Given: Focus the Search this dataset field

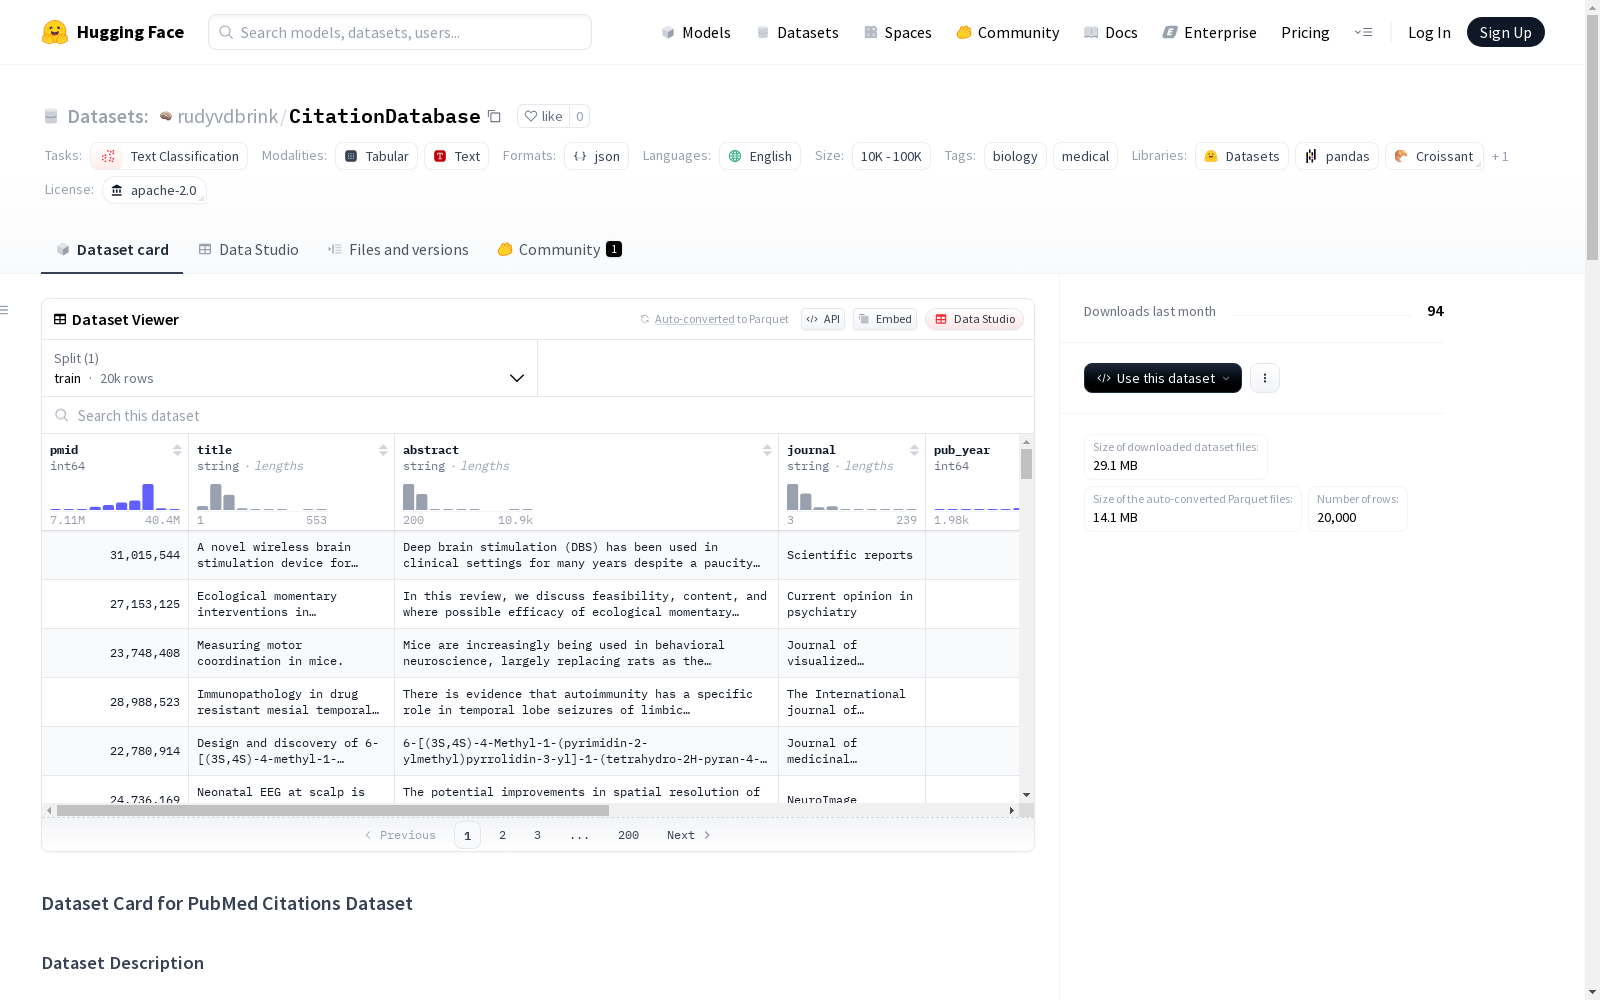Looking at the screenshot, I should point(538,415).
